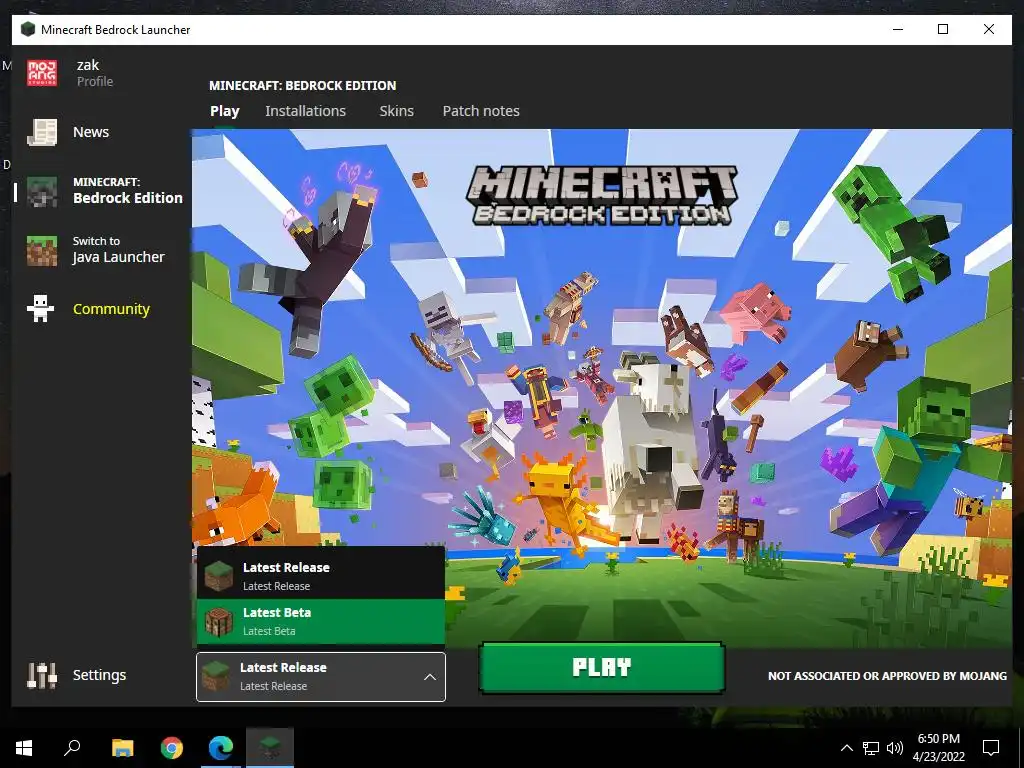Screen dimensions: 1024x768
Task: View the Patch notes tab
Action: click(481, 111)
